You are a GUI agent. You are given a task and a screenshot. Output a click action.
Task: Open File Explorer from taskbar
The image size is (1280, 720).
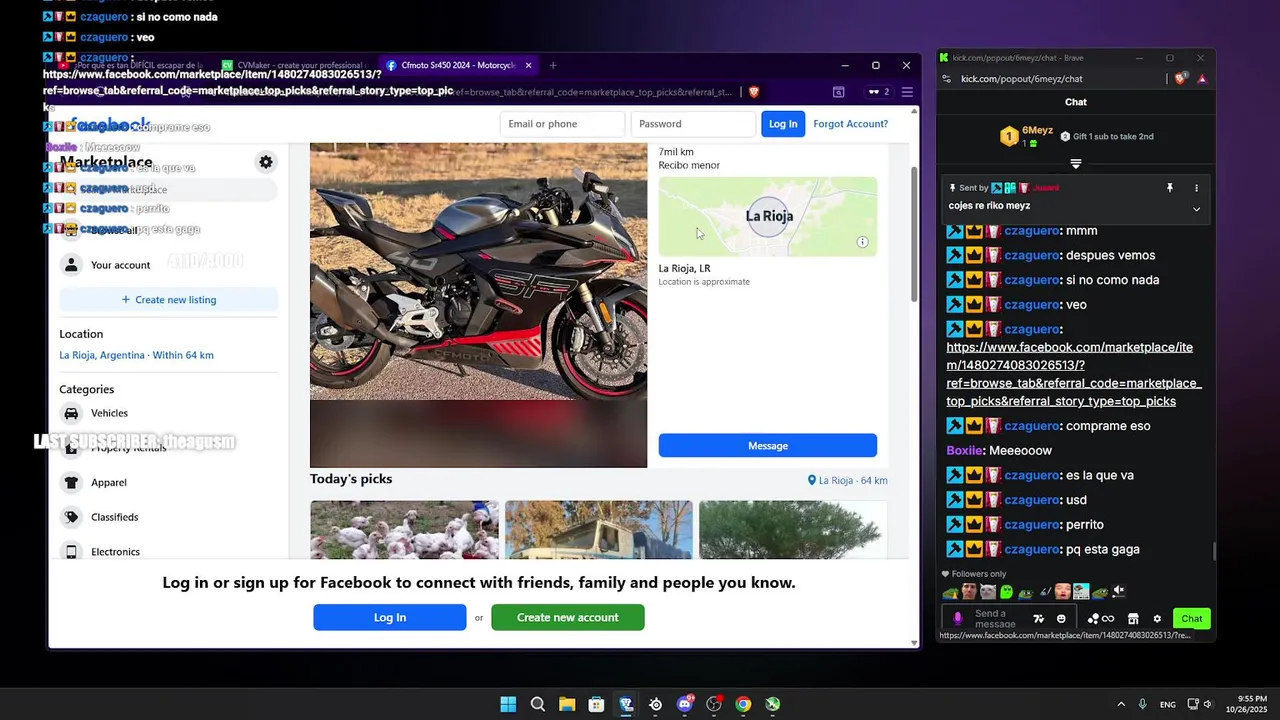pyautogui.click(x=567, y=704)
